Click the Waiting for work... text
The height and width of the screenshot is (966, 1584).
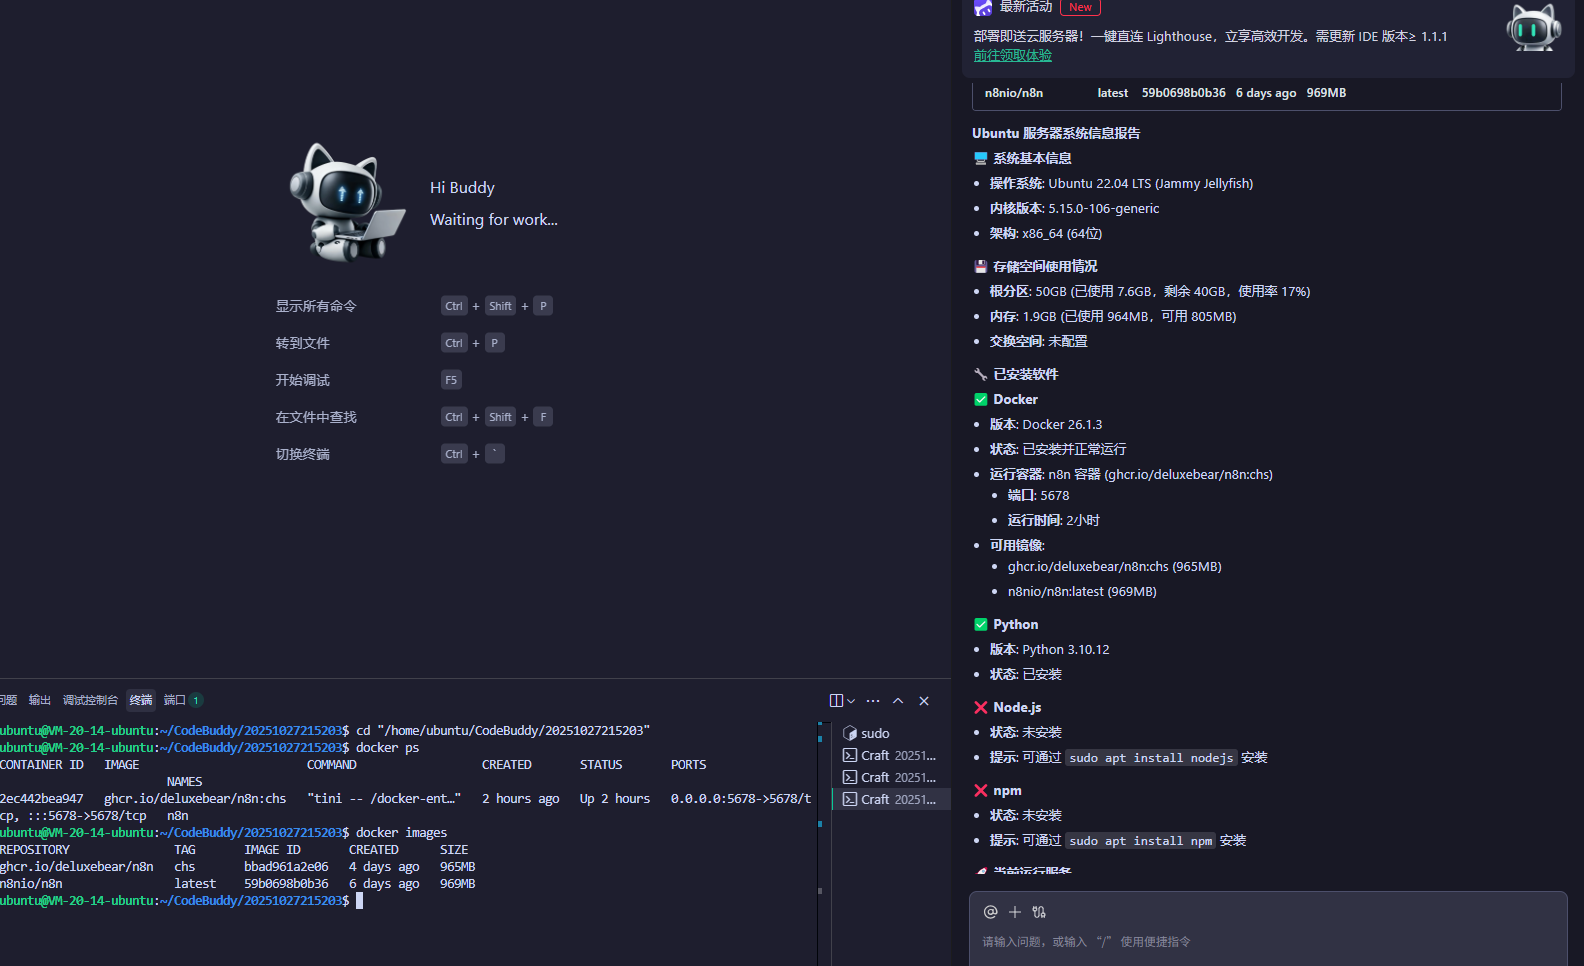coord(494,220)
